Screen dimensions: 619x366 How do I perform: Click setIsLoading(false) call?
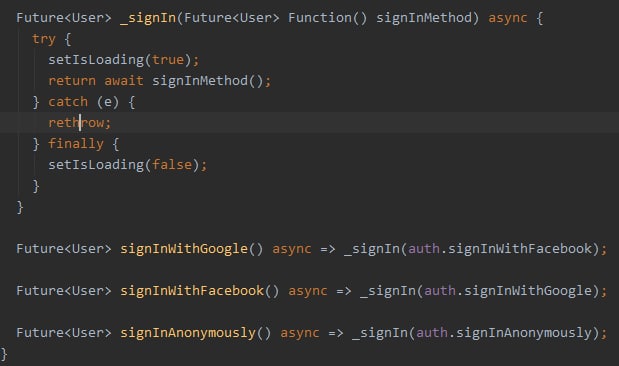[x=124, y=165]
